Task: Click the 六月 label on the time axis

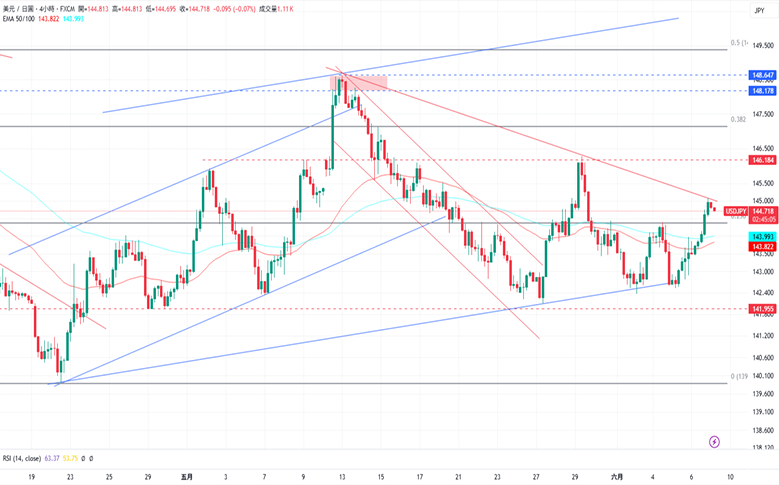Action: 617,477
